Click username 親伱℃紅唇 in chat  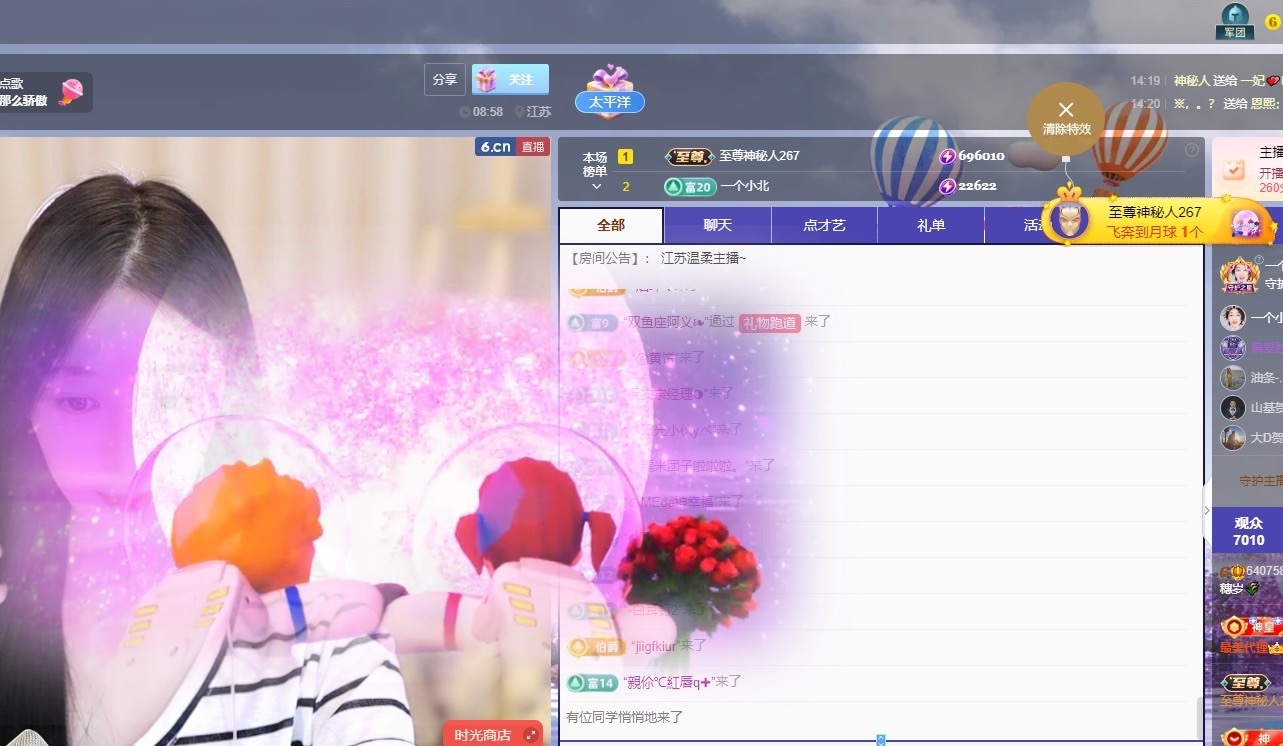667,682
